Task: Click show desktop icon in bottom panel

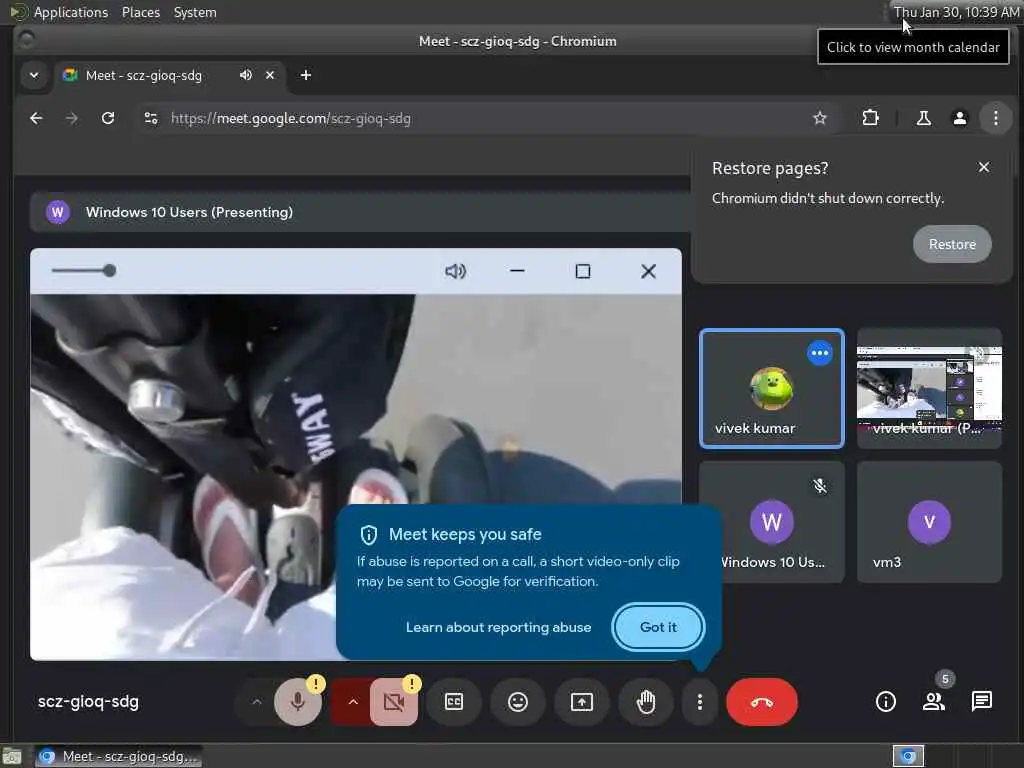Action: (12, 756)
